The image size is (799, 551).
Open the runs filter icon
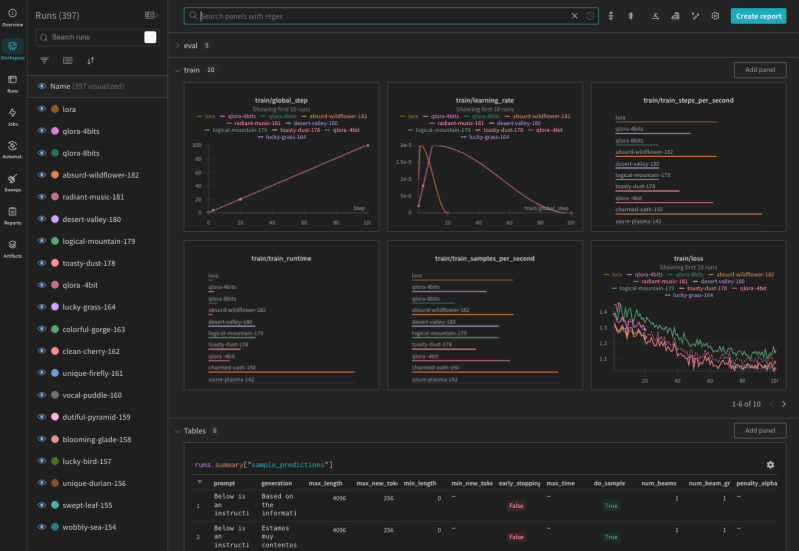[x=44, y=61]
